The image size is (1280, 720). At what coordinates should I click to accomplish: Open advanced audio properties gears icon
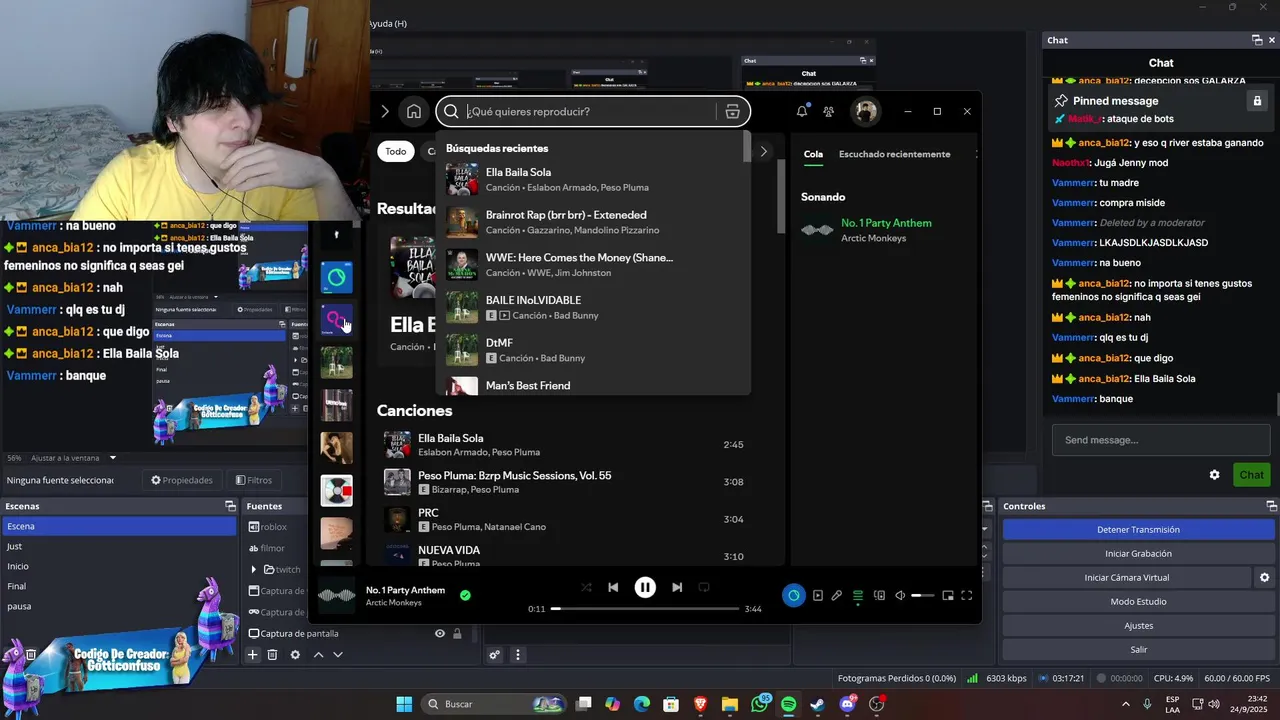[x=494, y=655]
